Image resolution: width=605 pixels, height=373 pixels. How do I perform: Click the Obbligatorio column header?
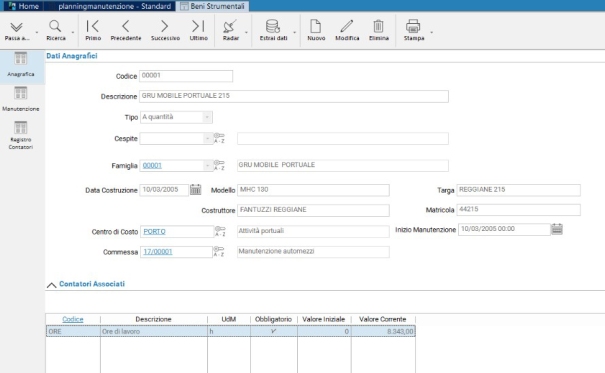[273, 319]
